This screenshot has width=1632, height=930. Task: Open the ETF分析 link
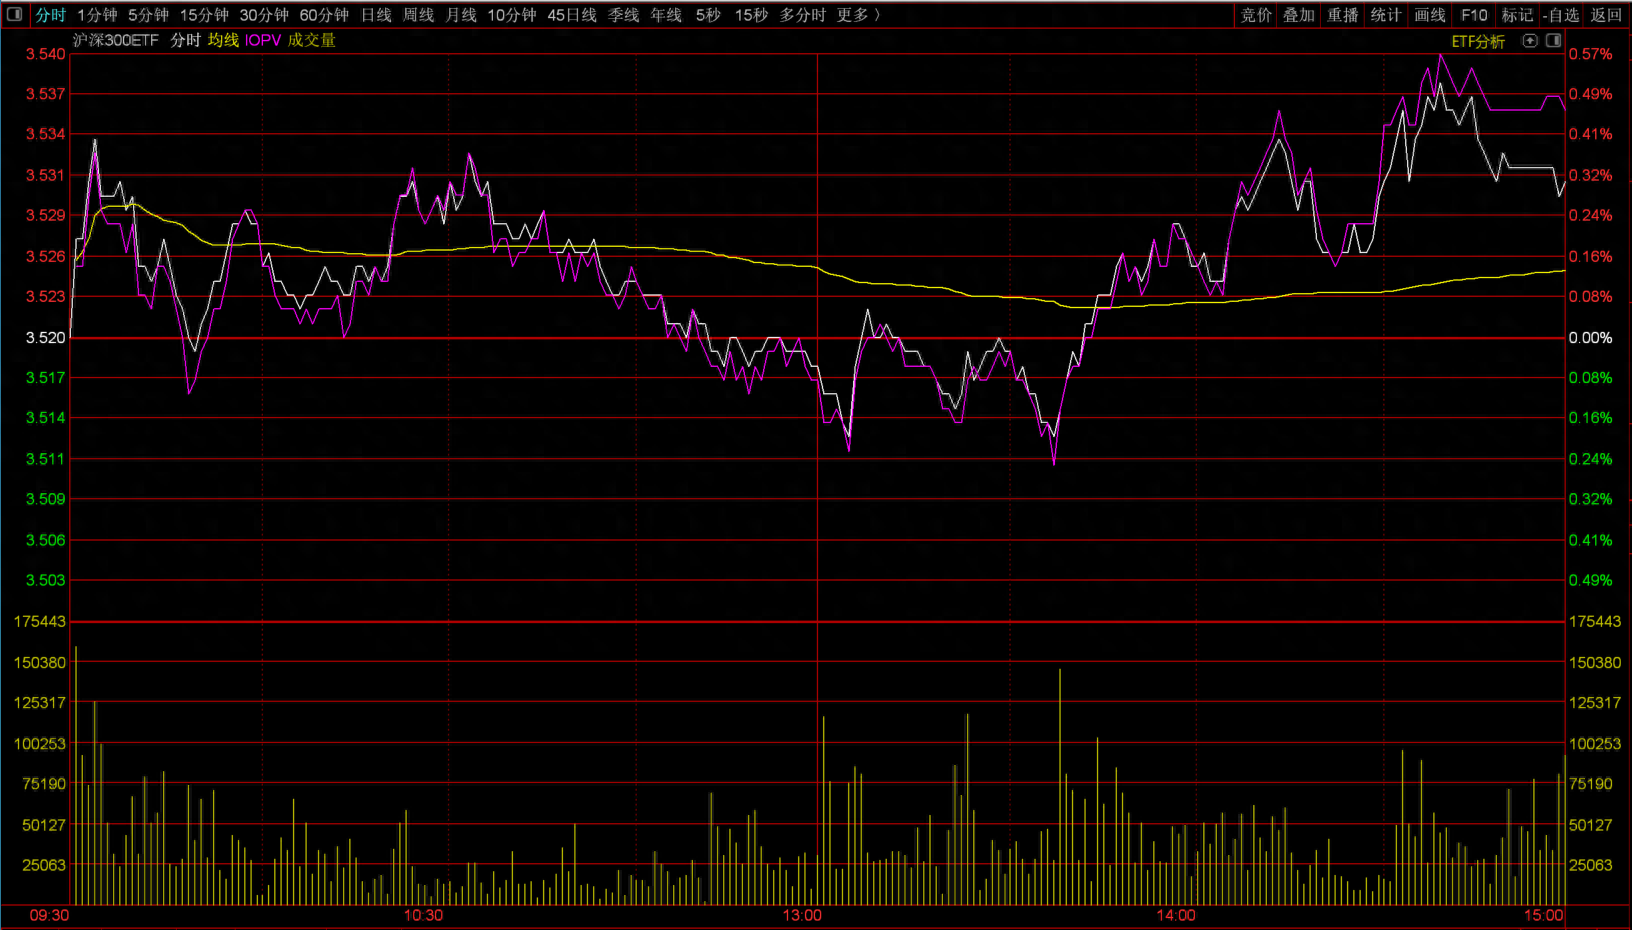(x=1478, y=41)
